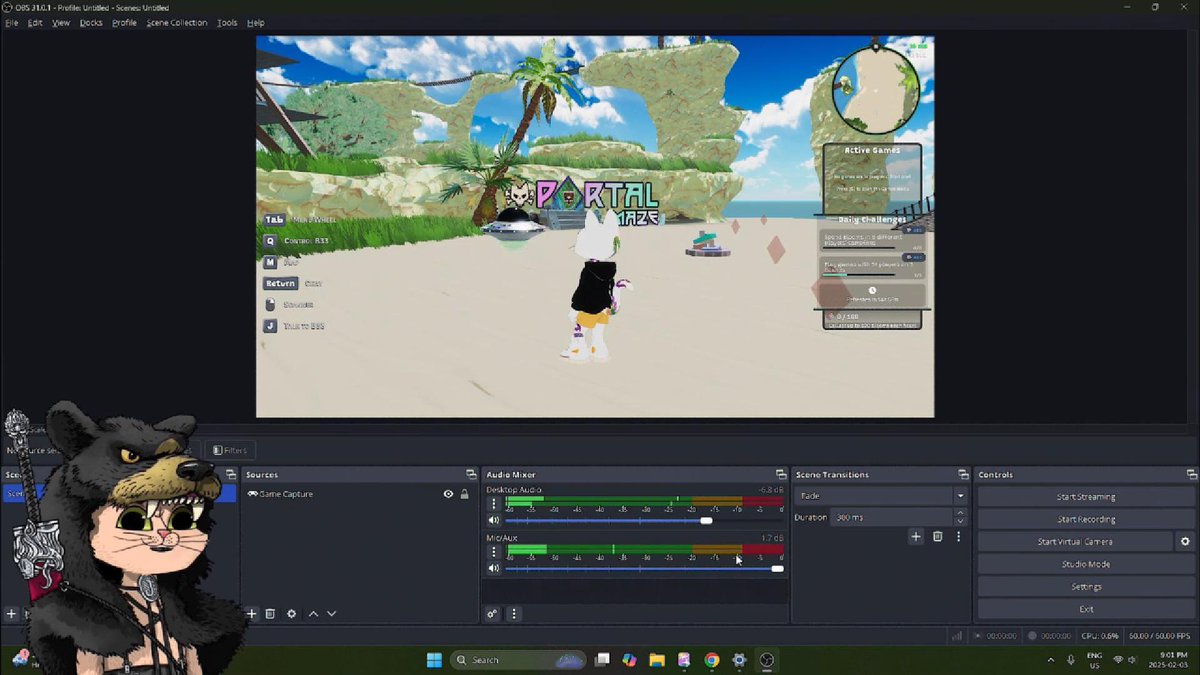Viewport: 1200px width, 675px height.
Task: Mute Desktop Audio speaker icon
Action: [x=493, y=520]
